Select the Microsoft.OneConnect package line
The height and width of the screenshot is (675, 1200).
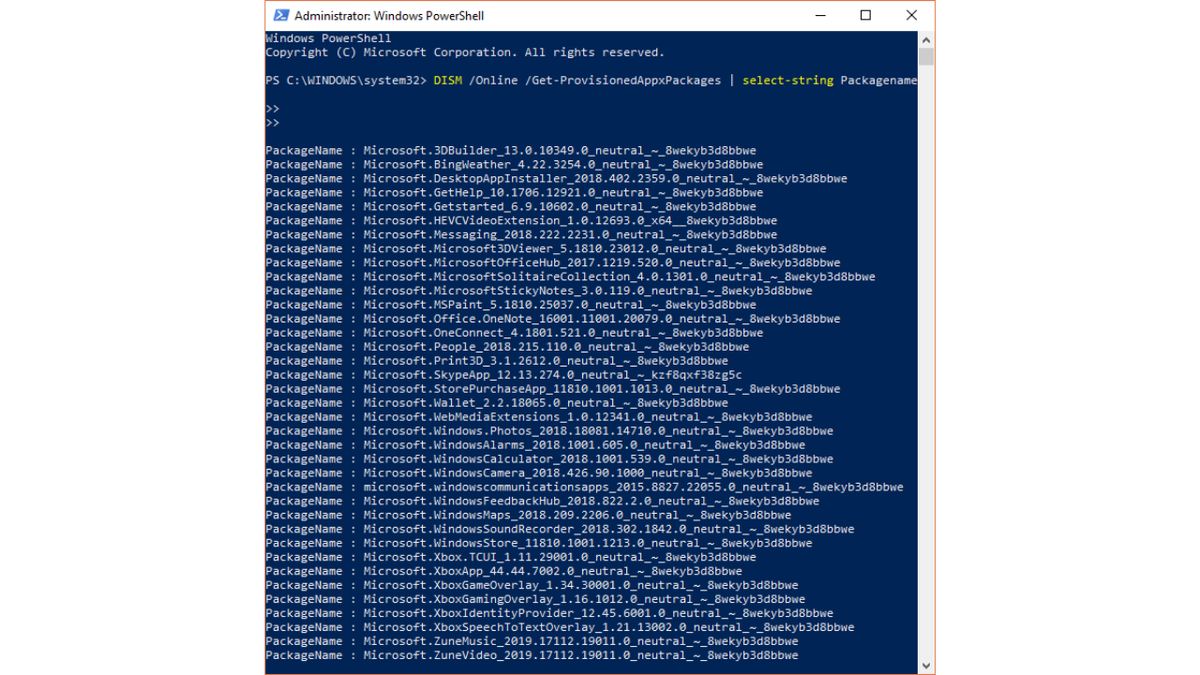[x=514, y=332]
